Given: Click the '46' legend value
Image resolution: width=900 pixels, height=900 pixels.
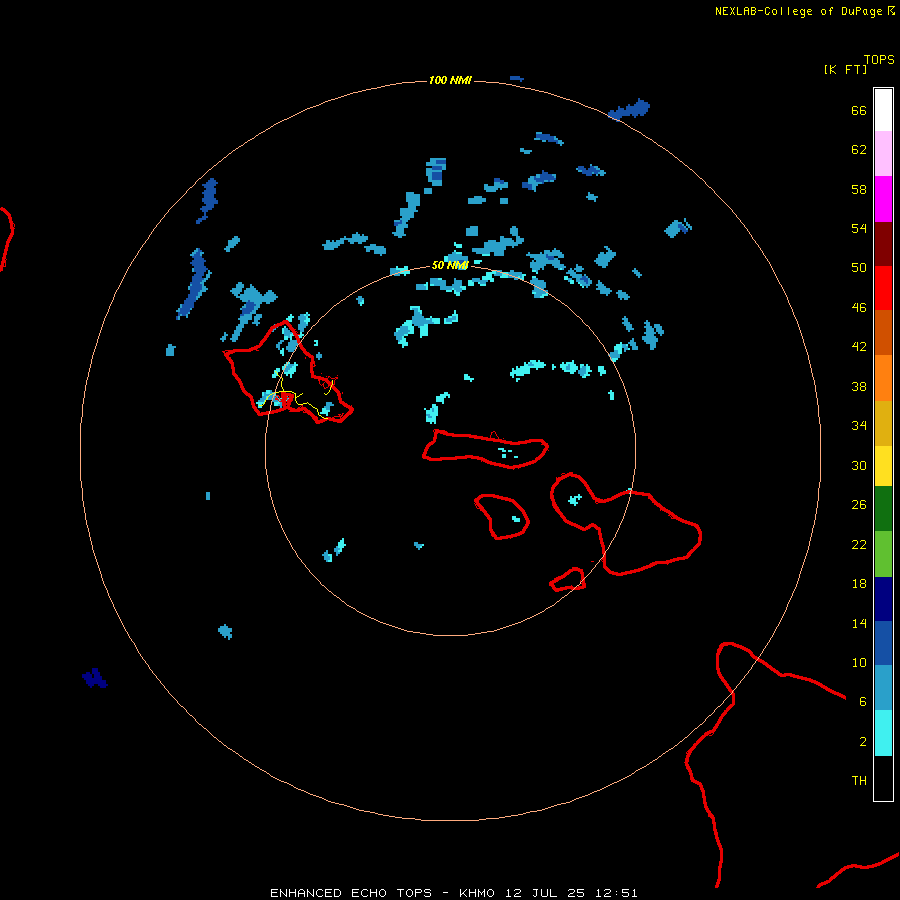Looking at the screenshot, I should pyautogui.click(x=859, y=308).
